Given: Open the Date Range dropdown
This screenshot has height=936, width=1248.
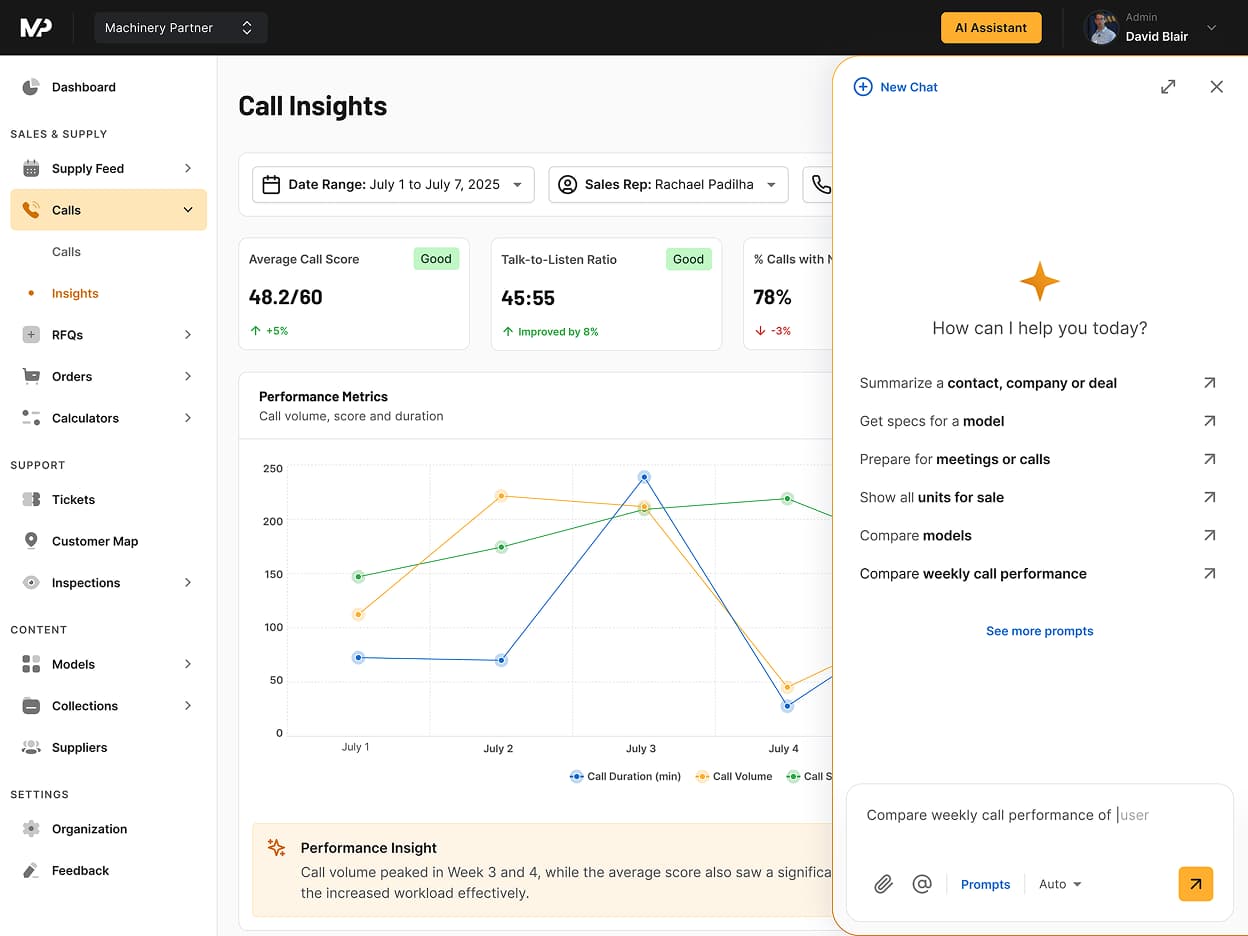Looking at the screenshot, I should 393,185.
